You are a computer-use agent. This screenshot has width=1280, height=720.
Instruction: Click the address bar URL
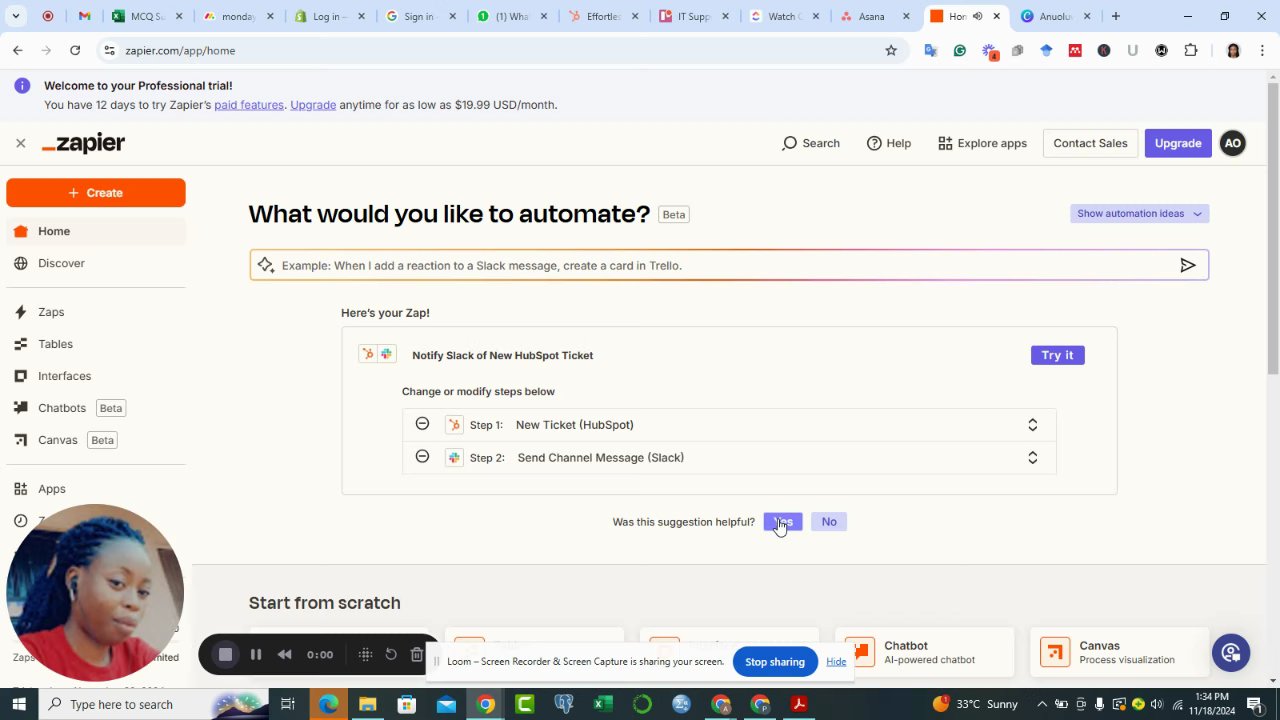coord(180,51)
